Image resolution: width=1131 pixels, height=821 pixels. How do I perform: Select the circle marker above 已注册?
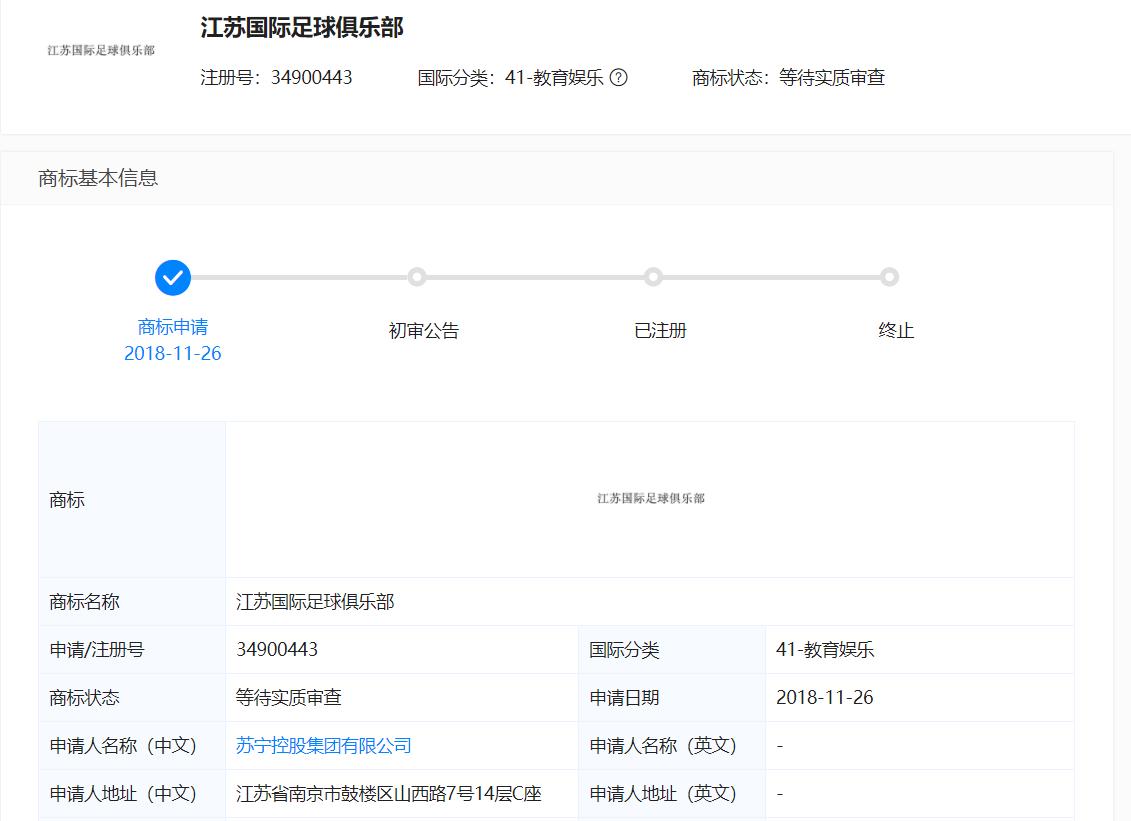[x=653, y=277]
